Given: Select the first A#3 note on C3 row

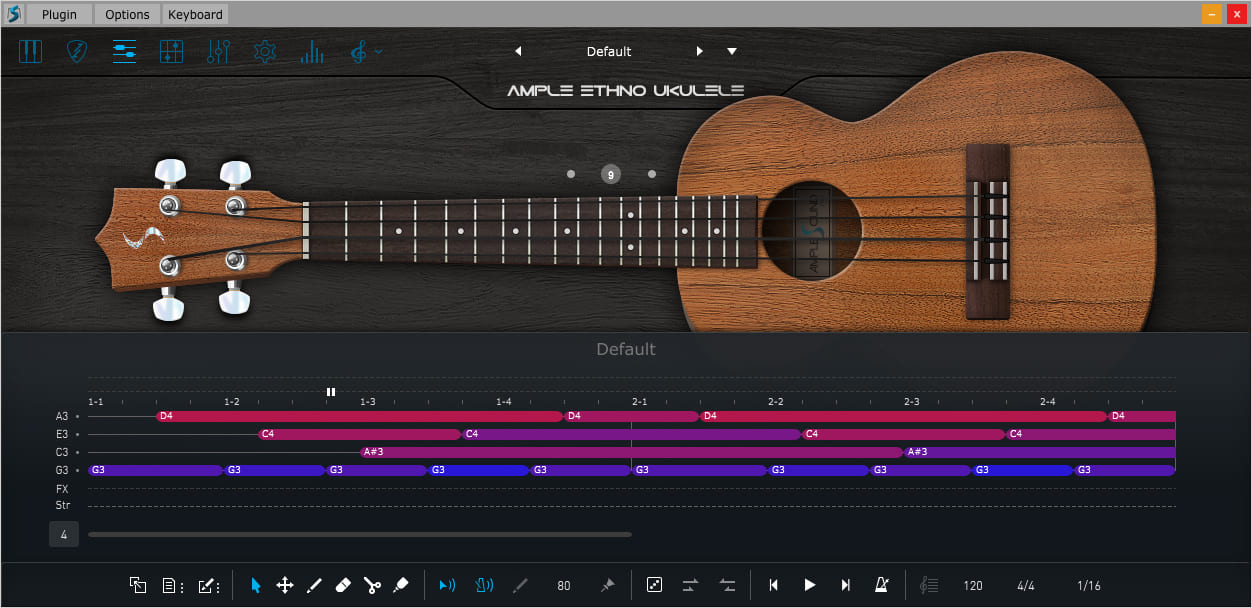Looking at the screenshot, I should 632,452.
